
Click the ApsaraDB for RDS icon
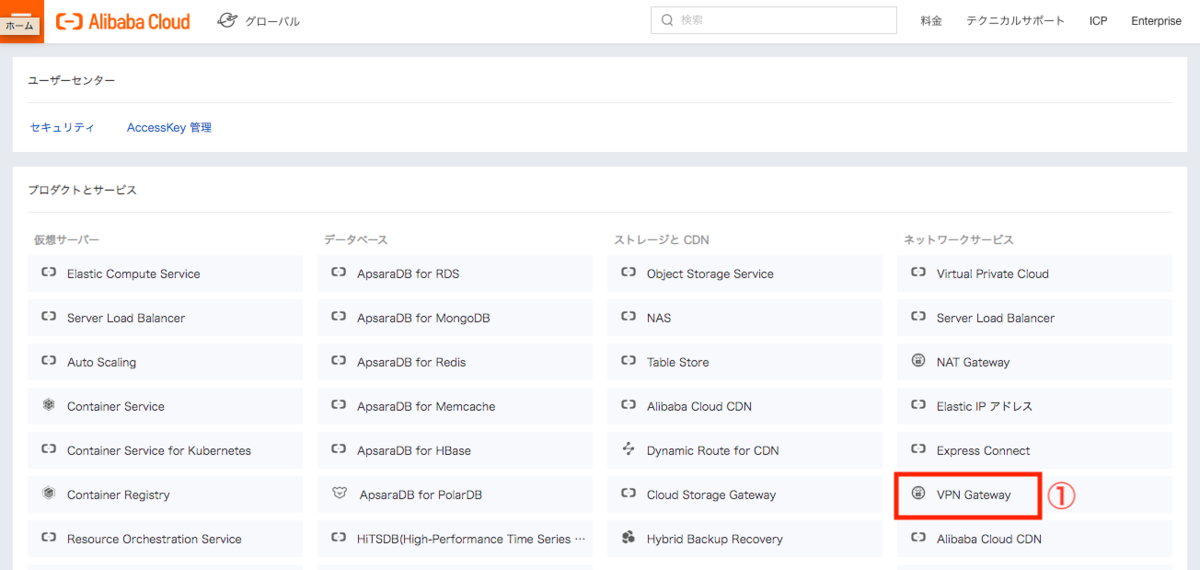(338, 273)
